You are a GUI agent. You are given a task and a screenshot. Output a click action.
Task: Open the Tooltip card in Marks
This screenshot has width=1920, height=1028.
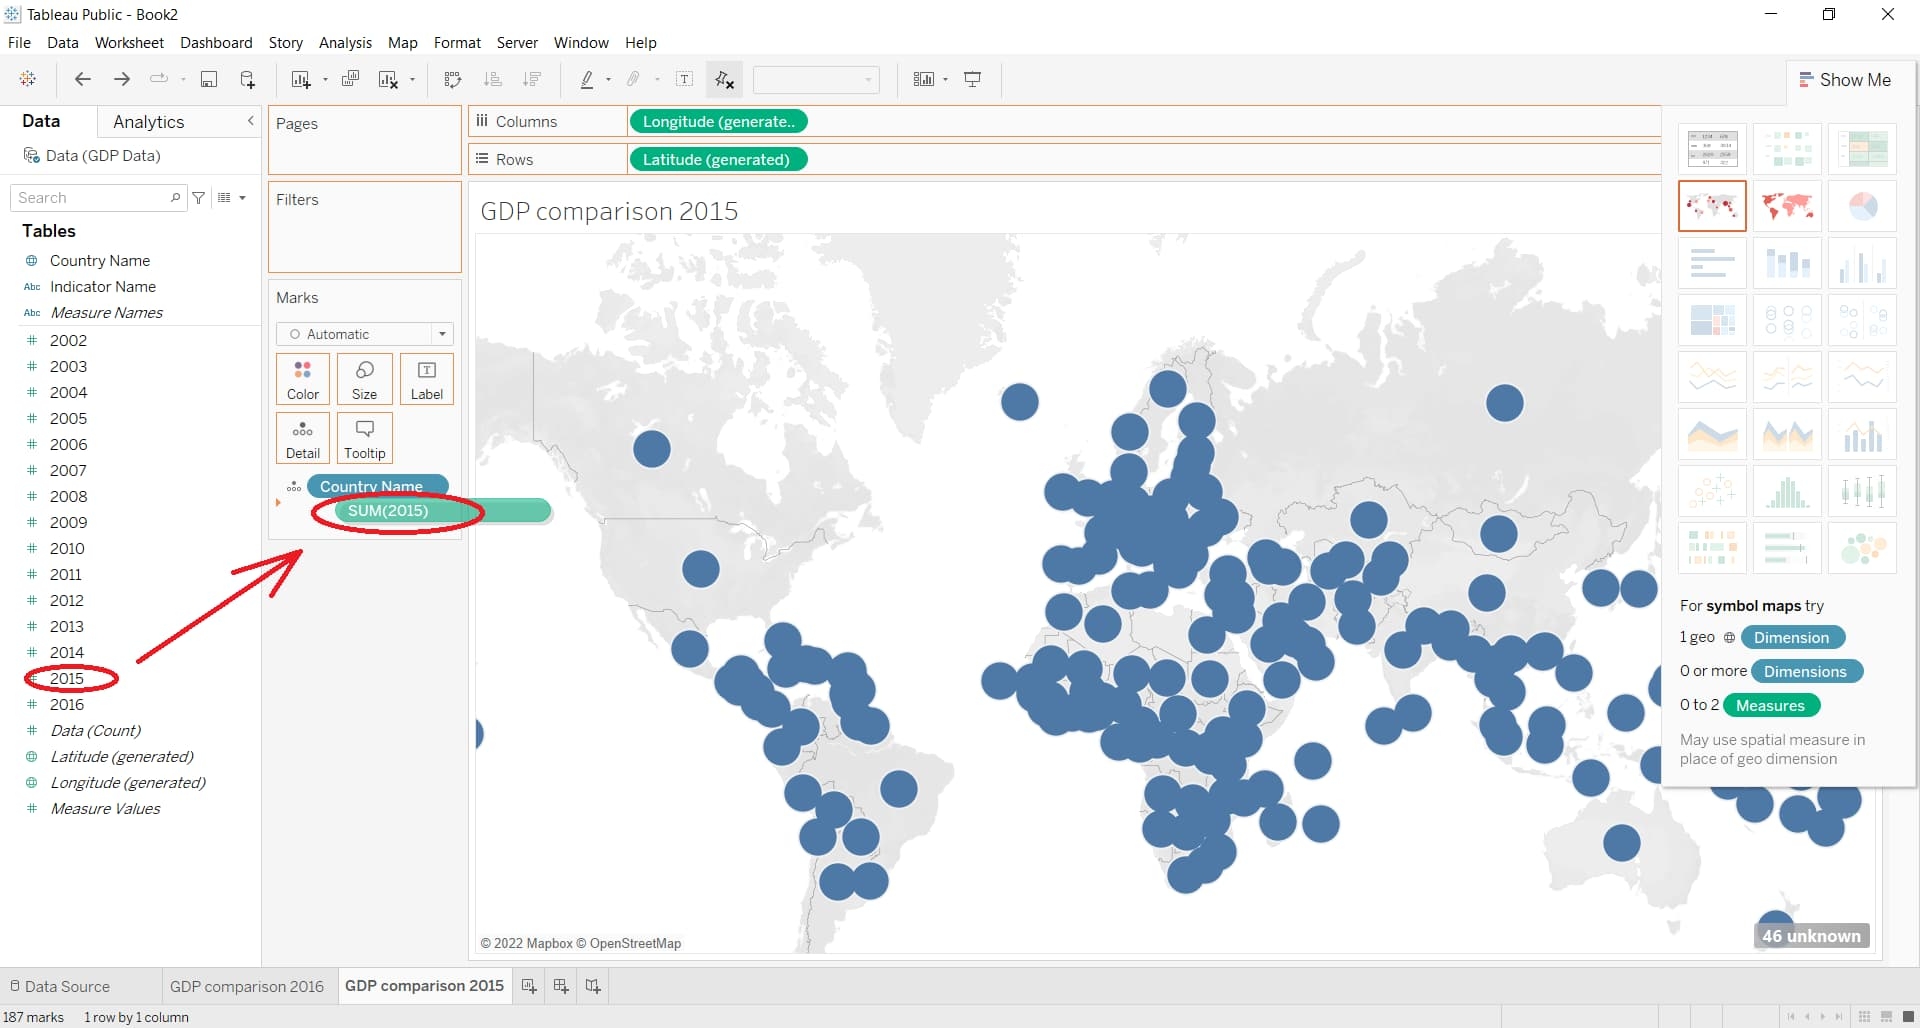tap(365, 439)
